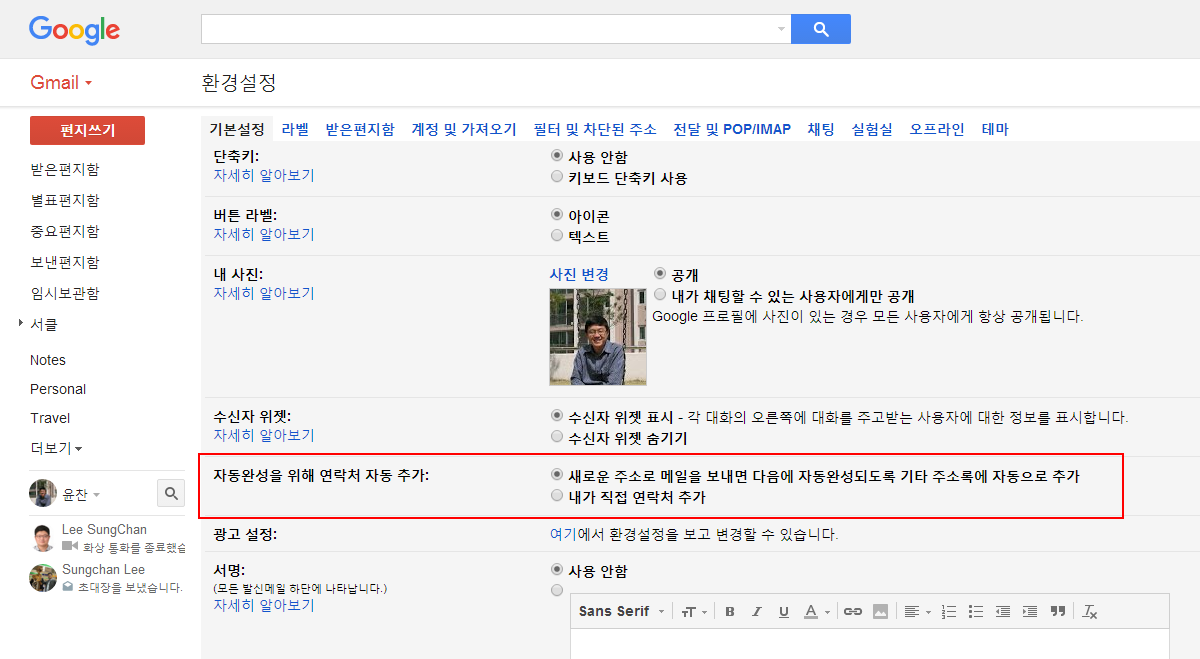The height and width of the screenshot is (659, 1200).
Task: Click the 편지쓰기 compose button
Action: pos(87,130)
